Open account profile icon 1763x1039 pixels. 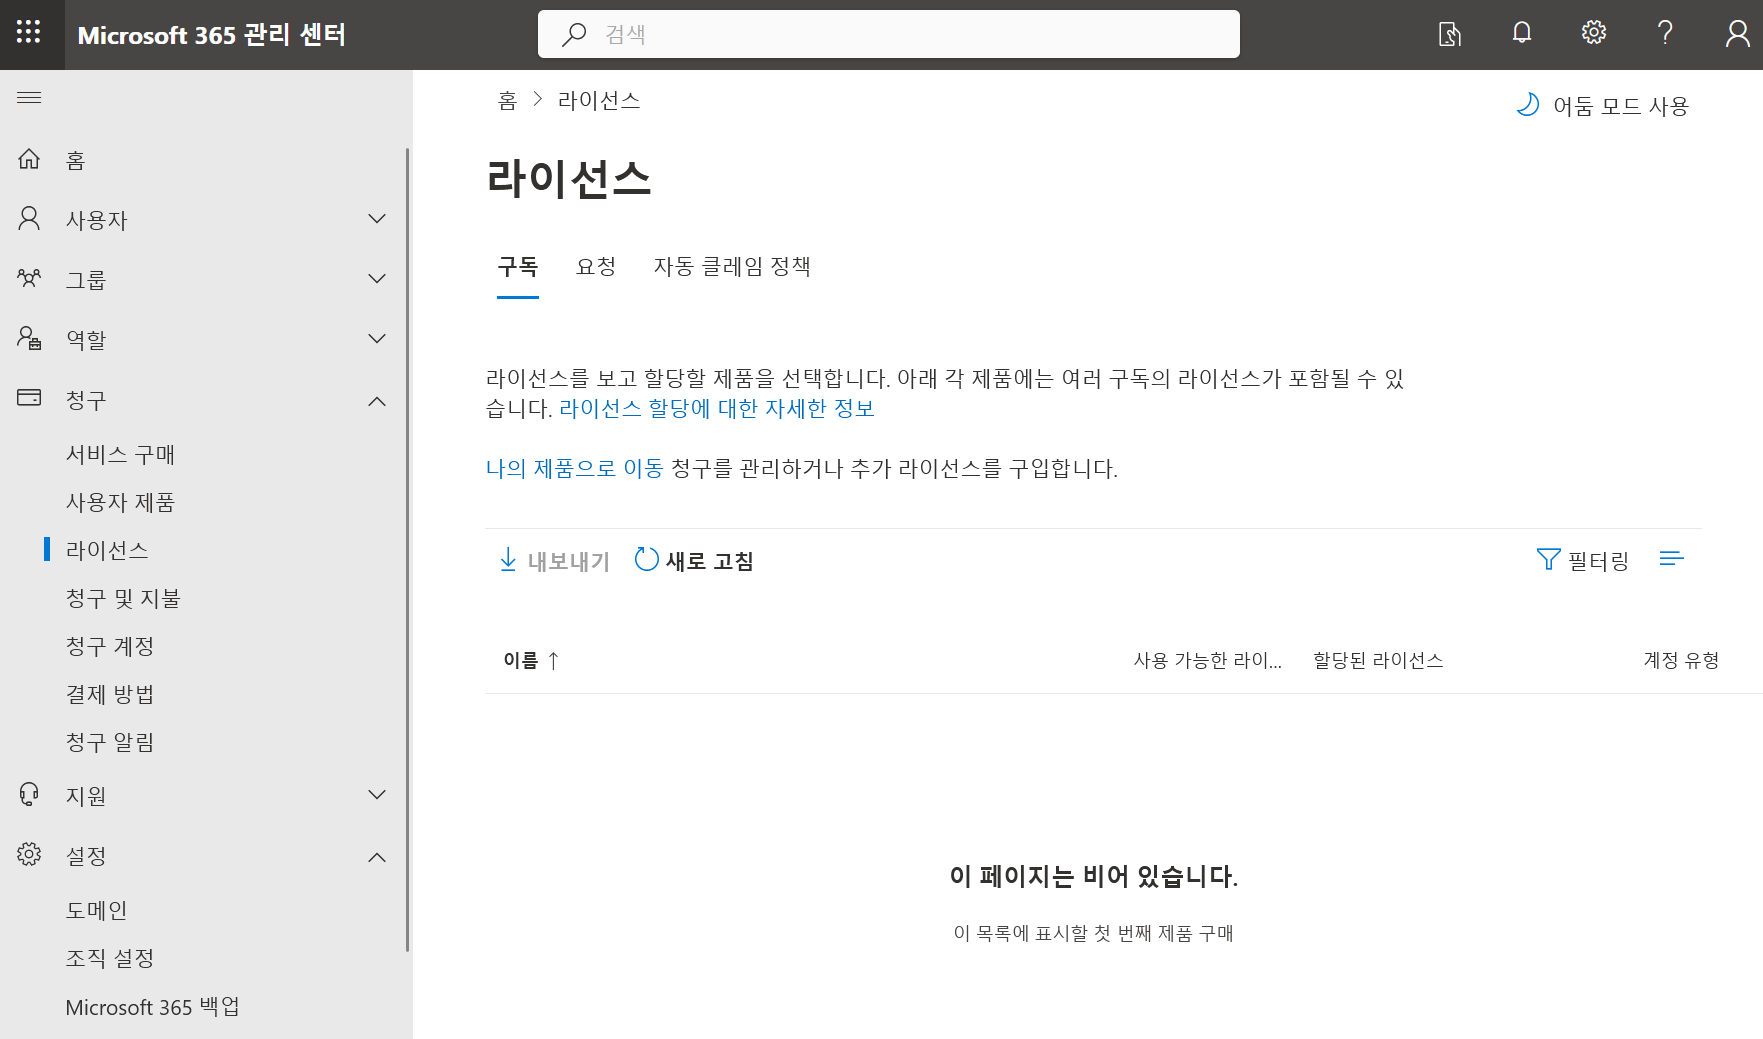[1738, 34]
